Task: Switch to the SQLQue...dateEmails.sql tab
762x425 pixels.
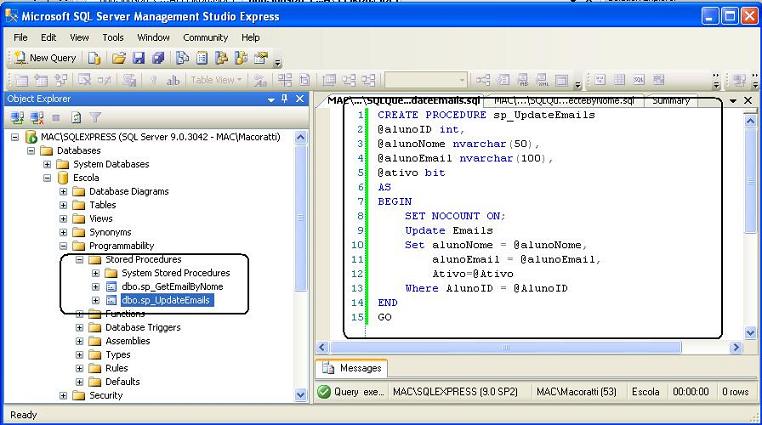Action: click(403, 101)
